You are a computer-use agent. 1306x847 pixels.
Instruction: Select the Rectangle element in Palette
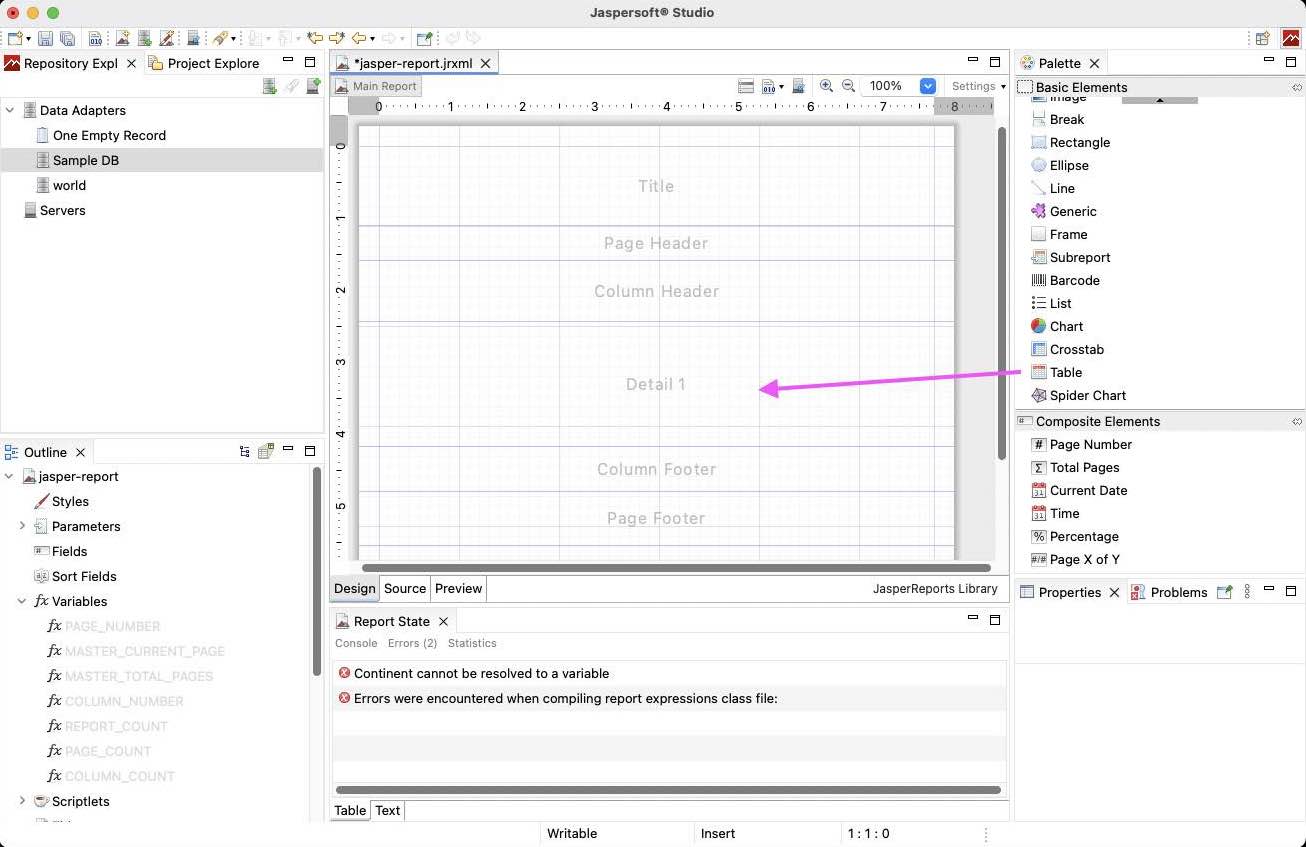point(1070,142)
